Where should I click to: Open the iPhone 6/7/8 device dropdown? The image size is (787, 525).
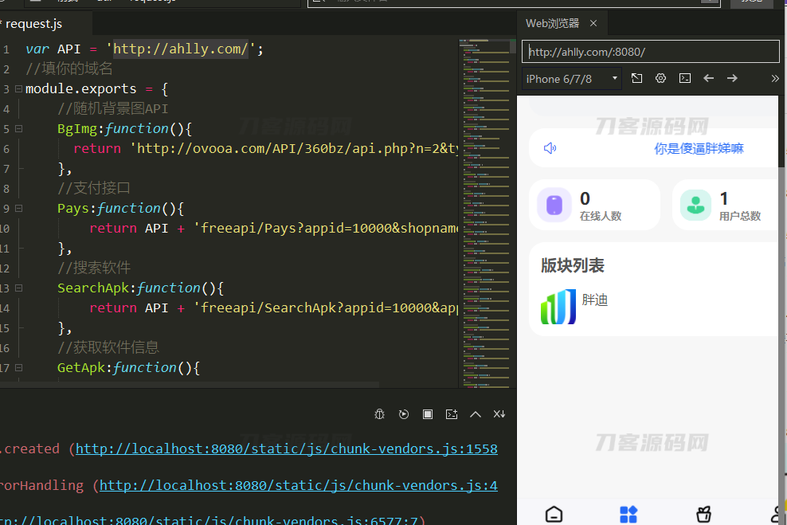coord(572,78)
